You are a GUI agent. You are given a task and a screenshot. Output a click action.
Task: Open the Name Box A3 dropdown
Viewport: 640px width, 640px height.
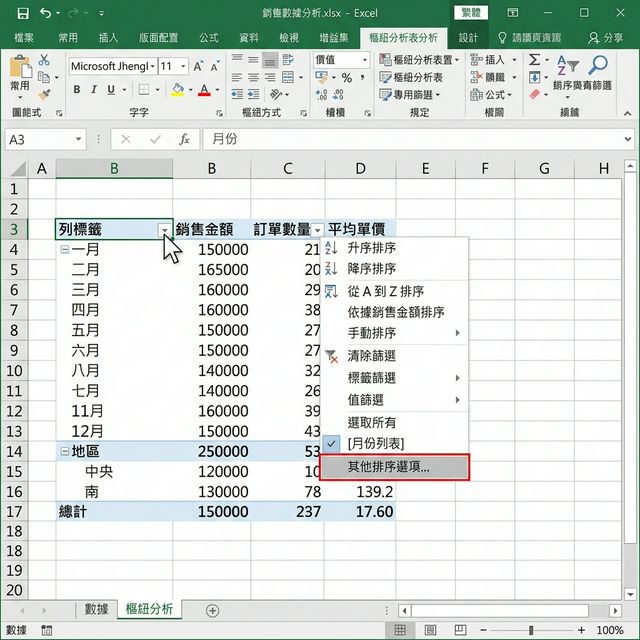click(78, 140)
